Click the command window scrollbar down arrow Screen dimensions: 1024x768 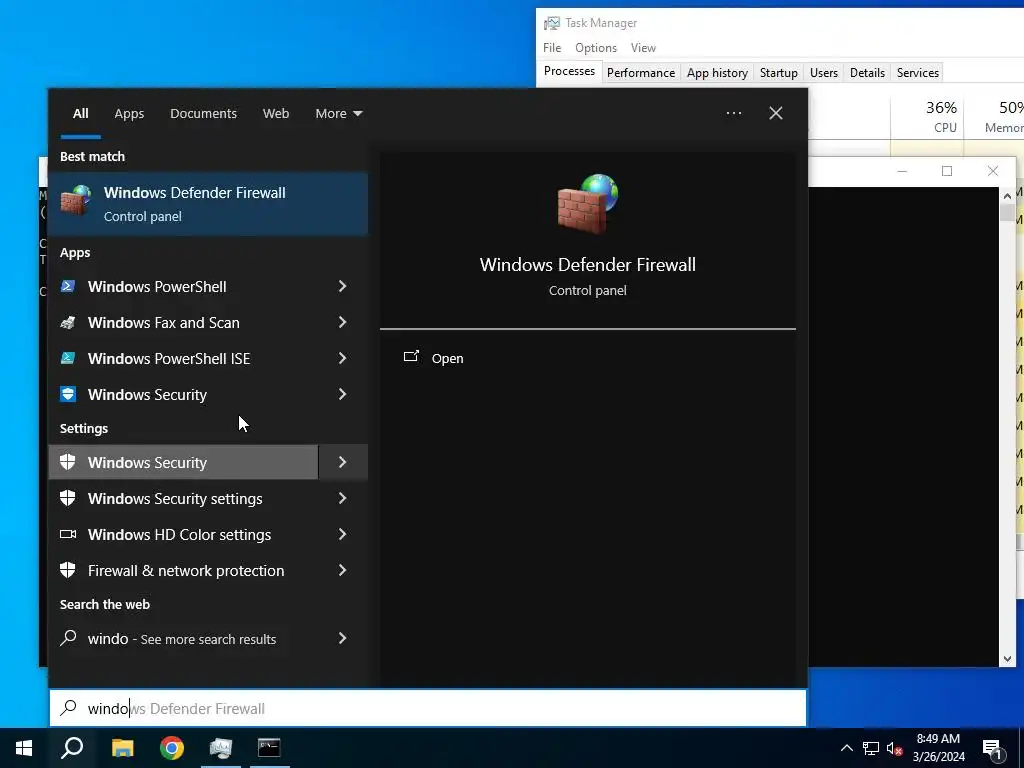[x=1007, y=659]
